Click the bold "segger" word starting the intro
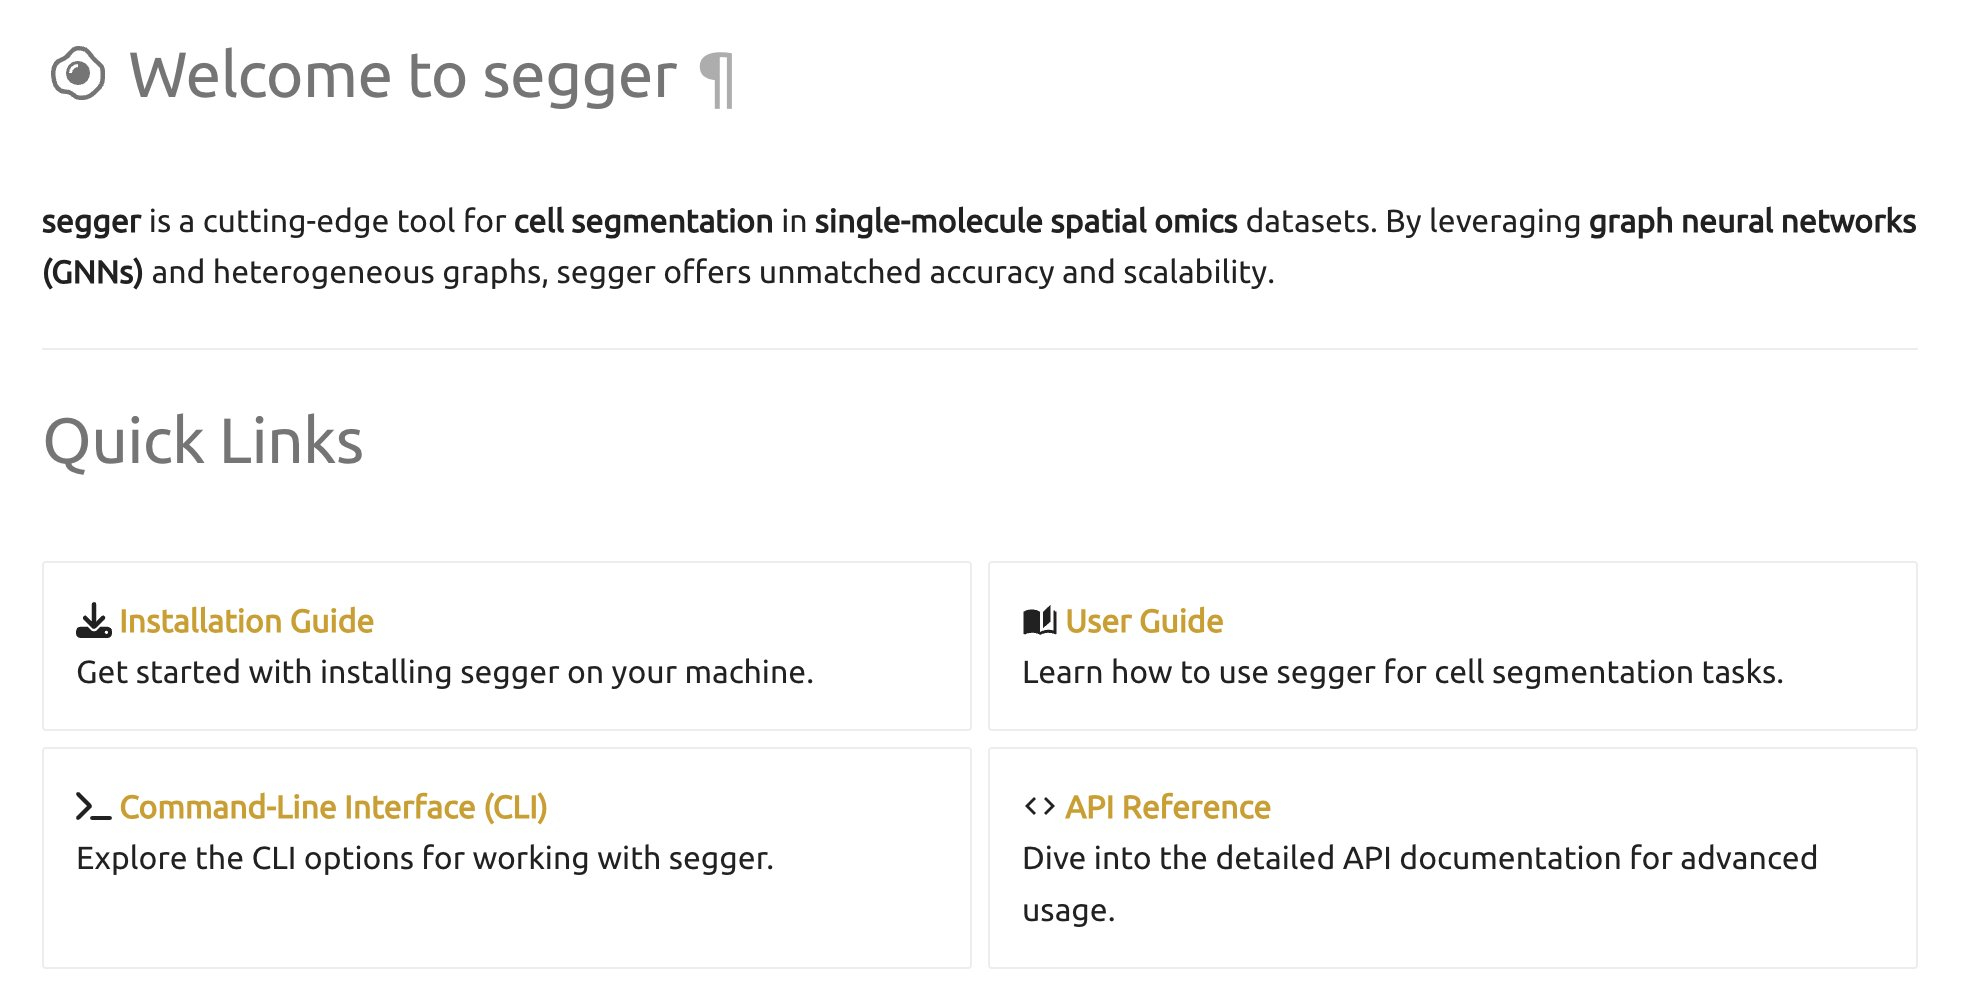The image size is (1982, 996). pyautogui.click(x=91, y=221)
